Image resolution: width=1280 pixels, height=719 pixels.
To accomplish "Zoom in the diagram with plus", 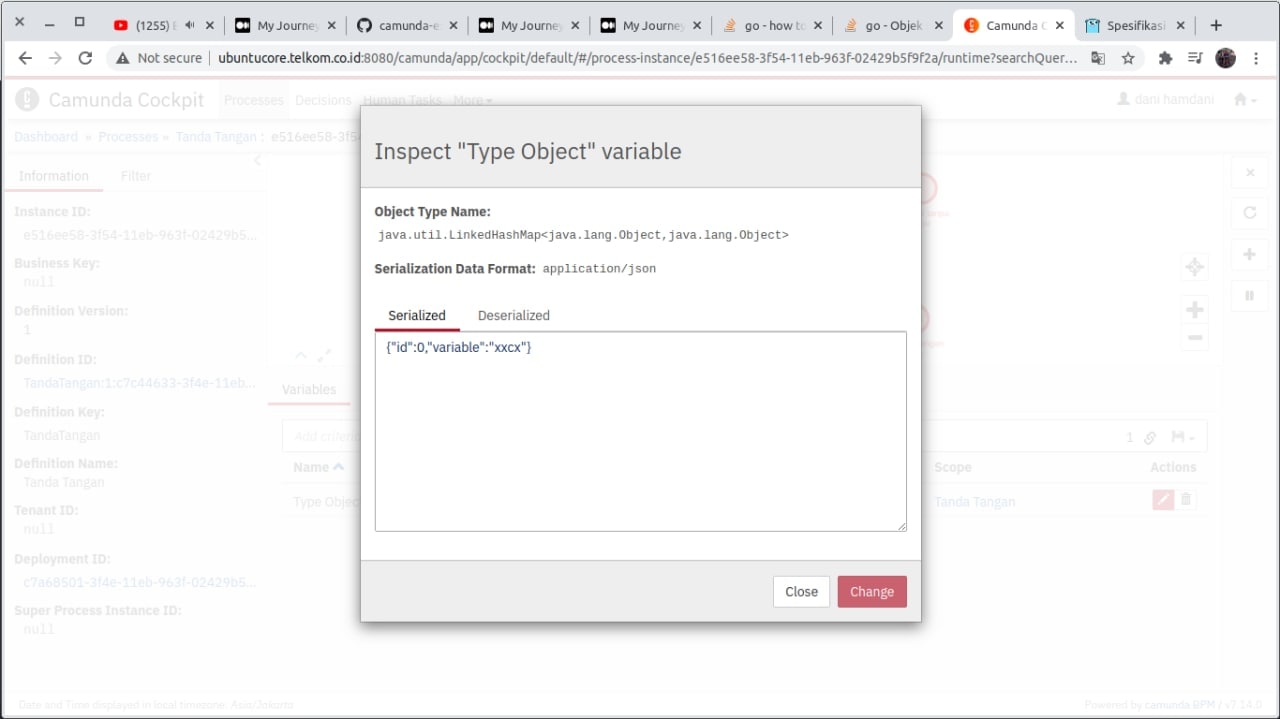I will pyautogui.click(x=1194, y=310).
